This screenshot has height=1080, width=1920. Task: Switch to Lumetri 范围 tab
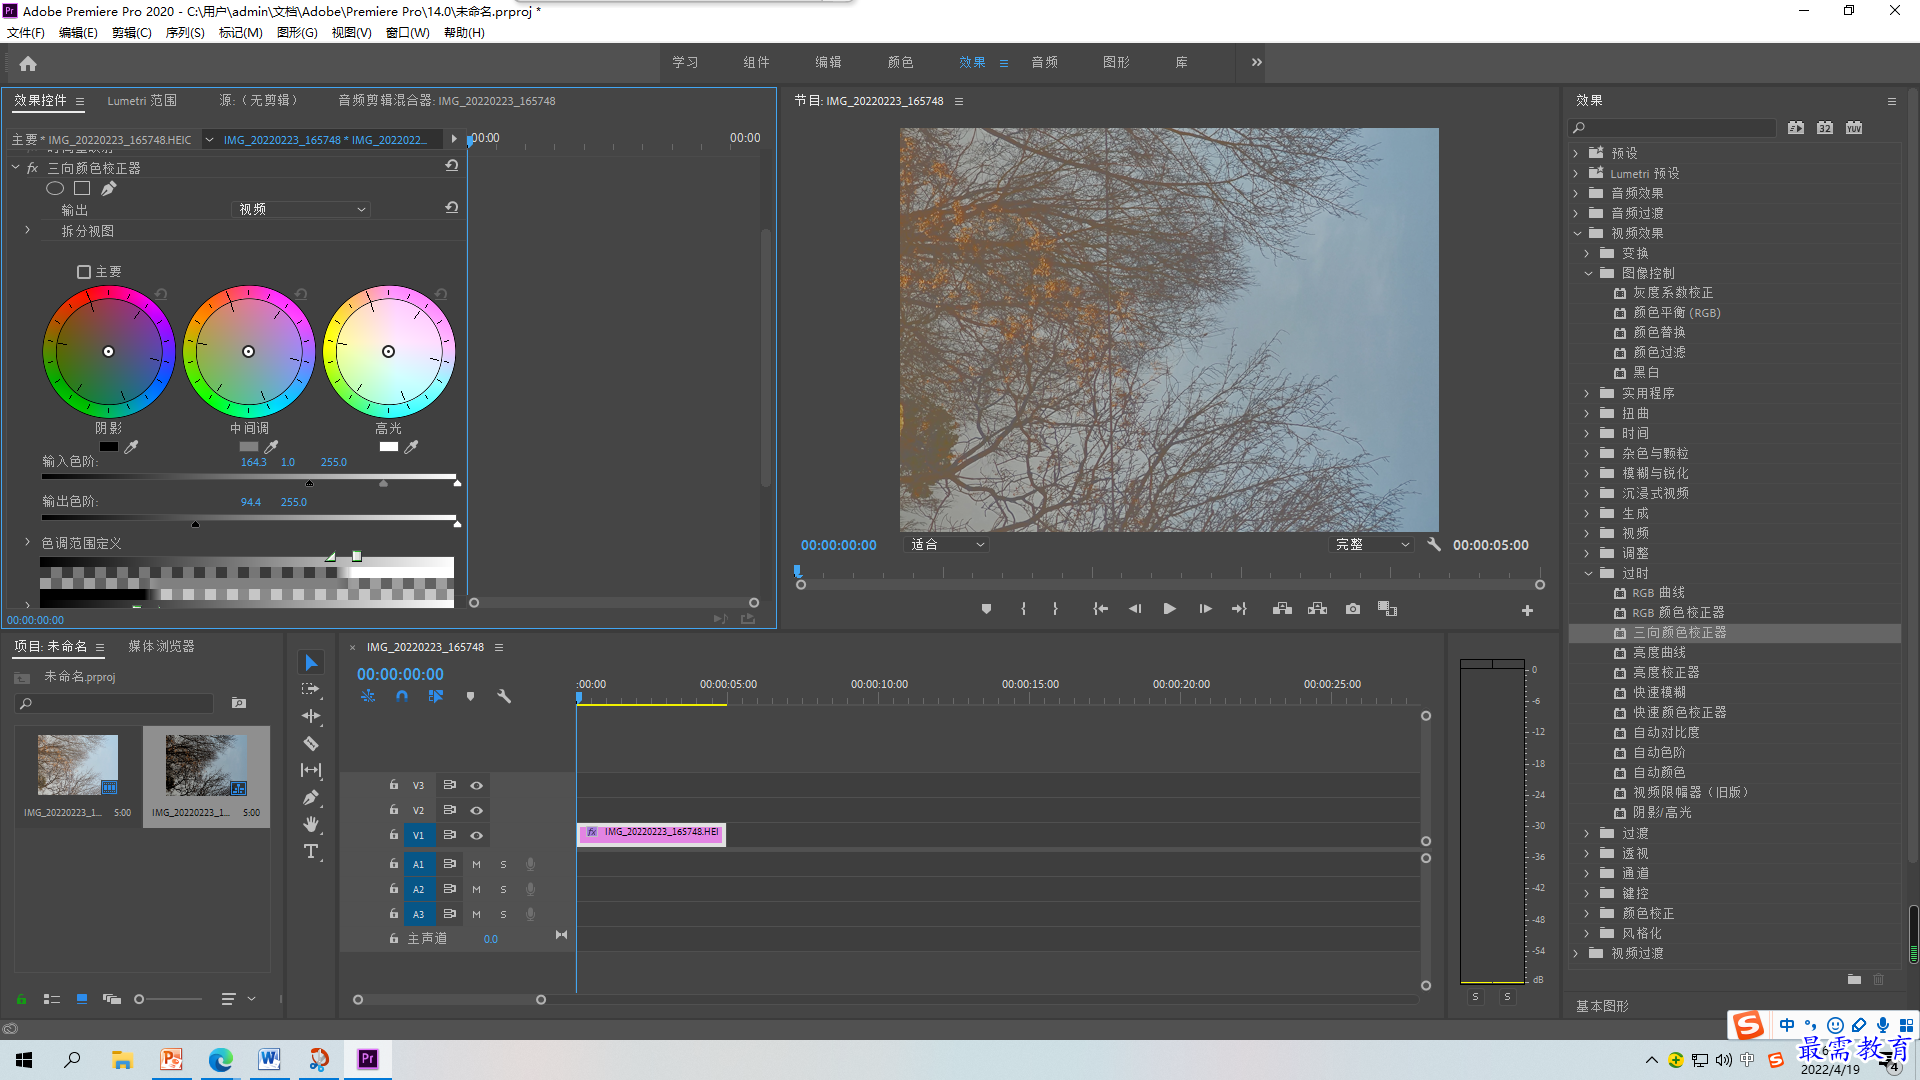pos(142,101)
